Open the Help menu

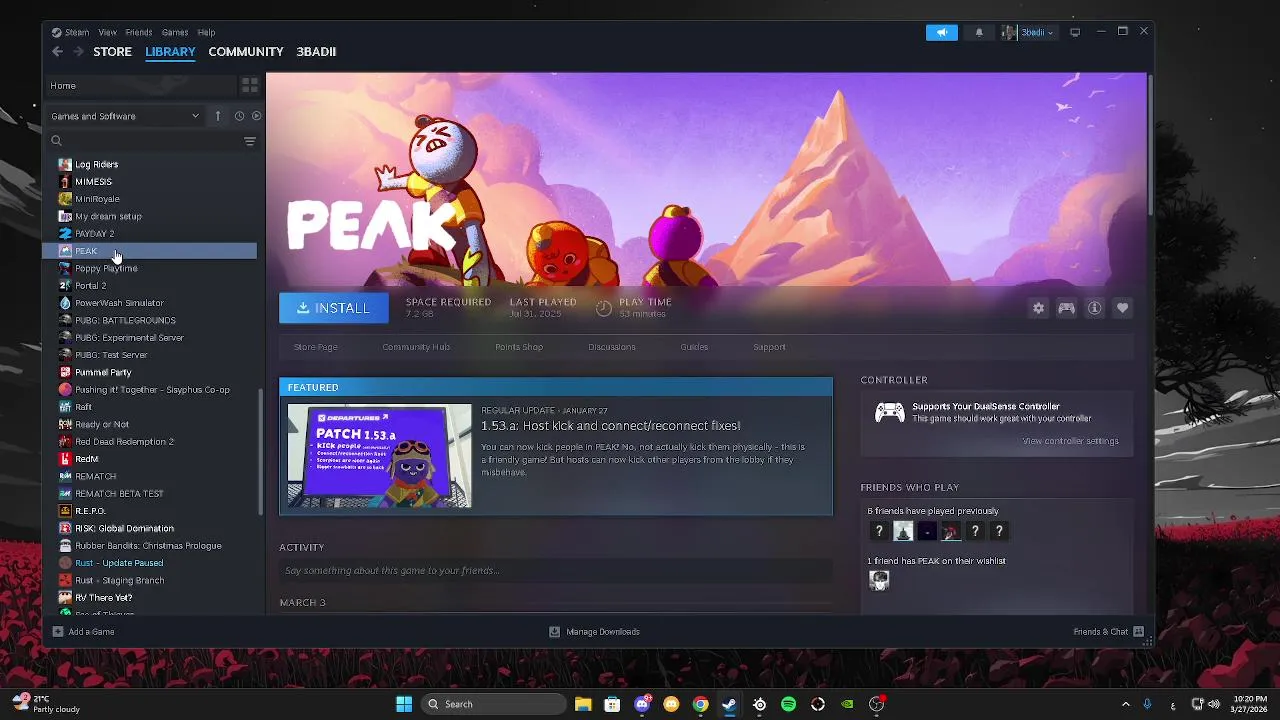[x=206, y=32]
